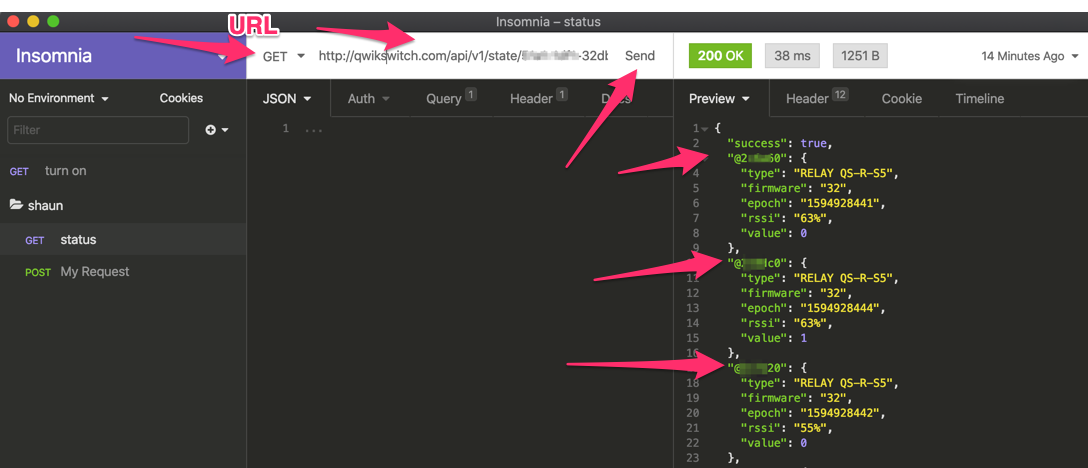Switch to the Auth tab
The image size is (1088, 468).
point(368,99)
